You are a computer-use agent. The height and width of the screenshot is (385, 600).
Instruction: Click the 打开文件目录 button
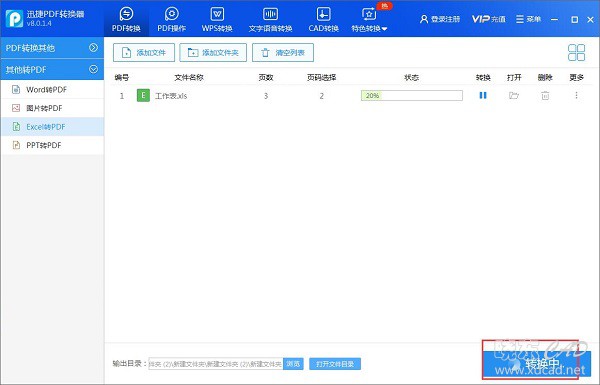(x=335, y=364)
